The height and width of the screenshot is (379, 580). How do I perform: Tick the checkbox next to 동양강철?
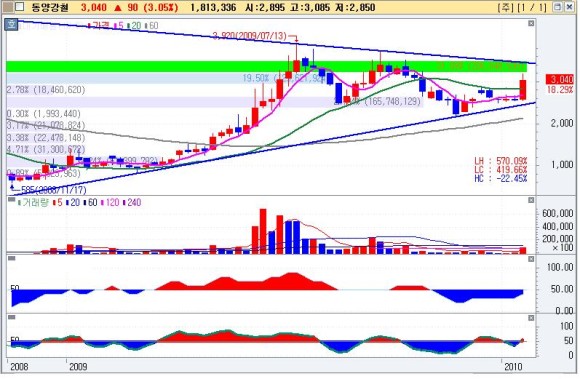pos(20,7)
